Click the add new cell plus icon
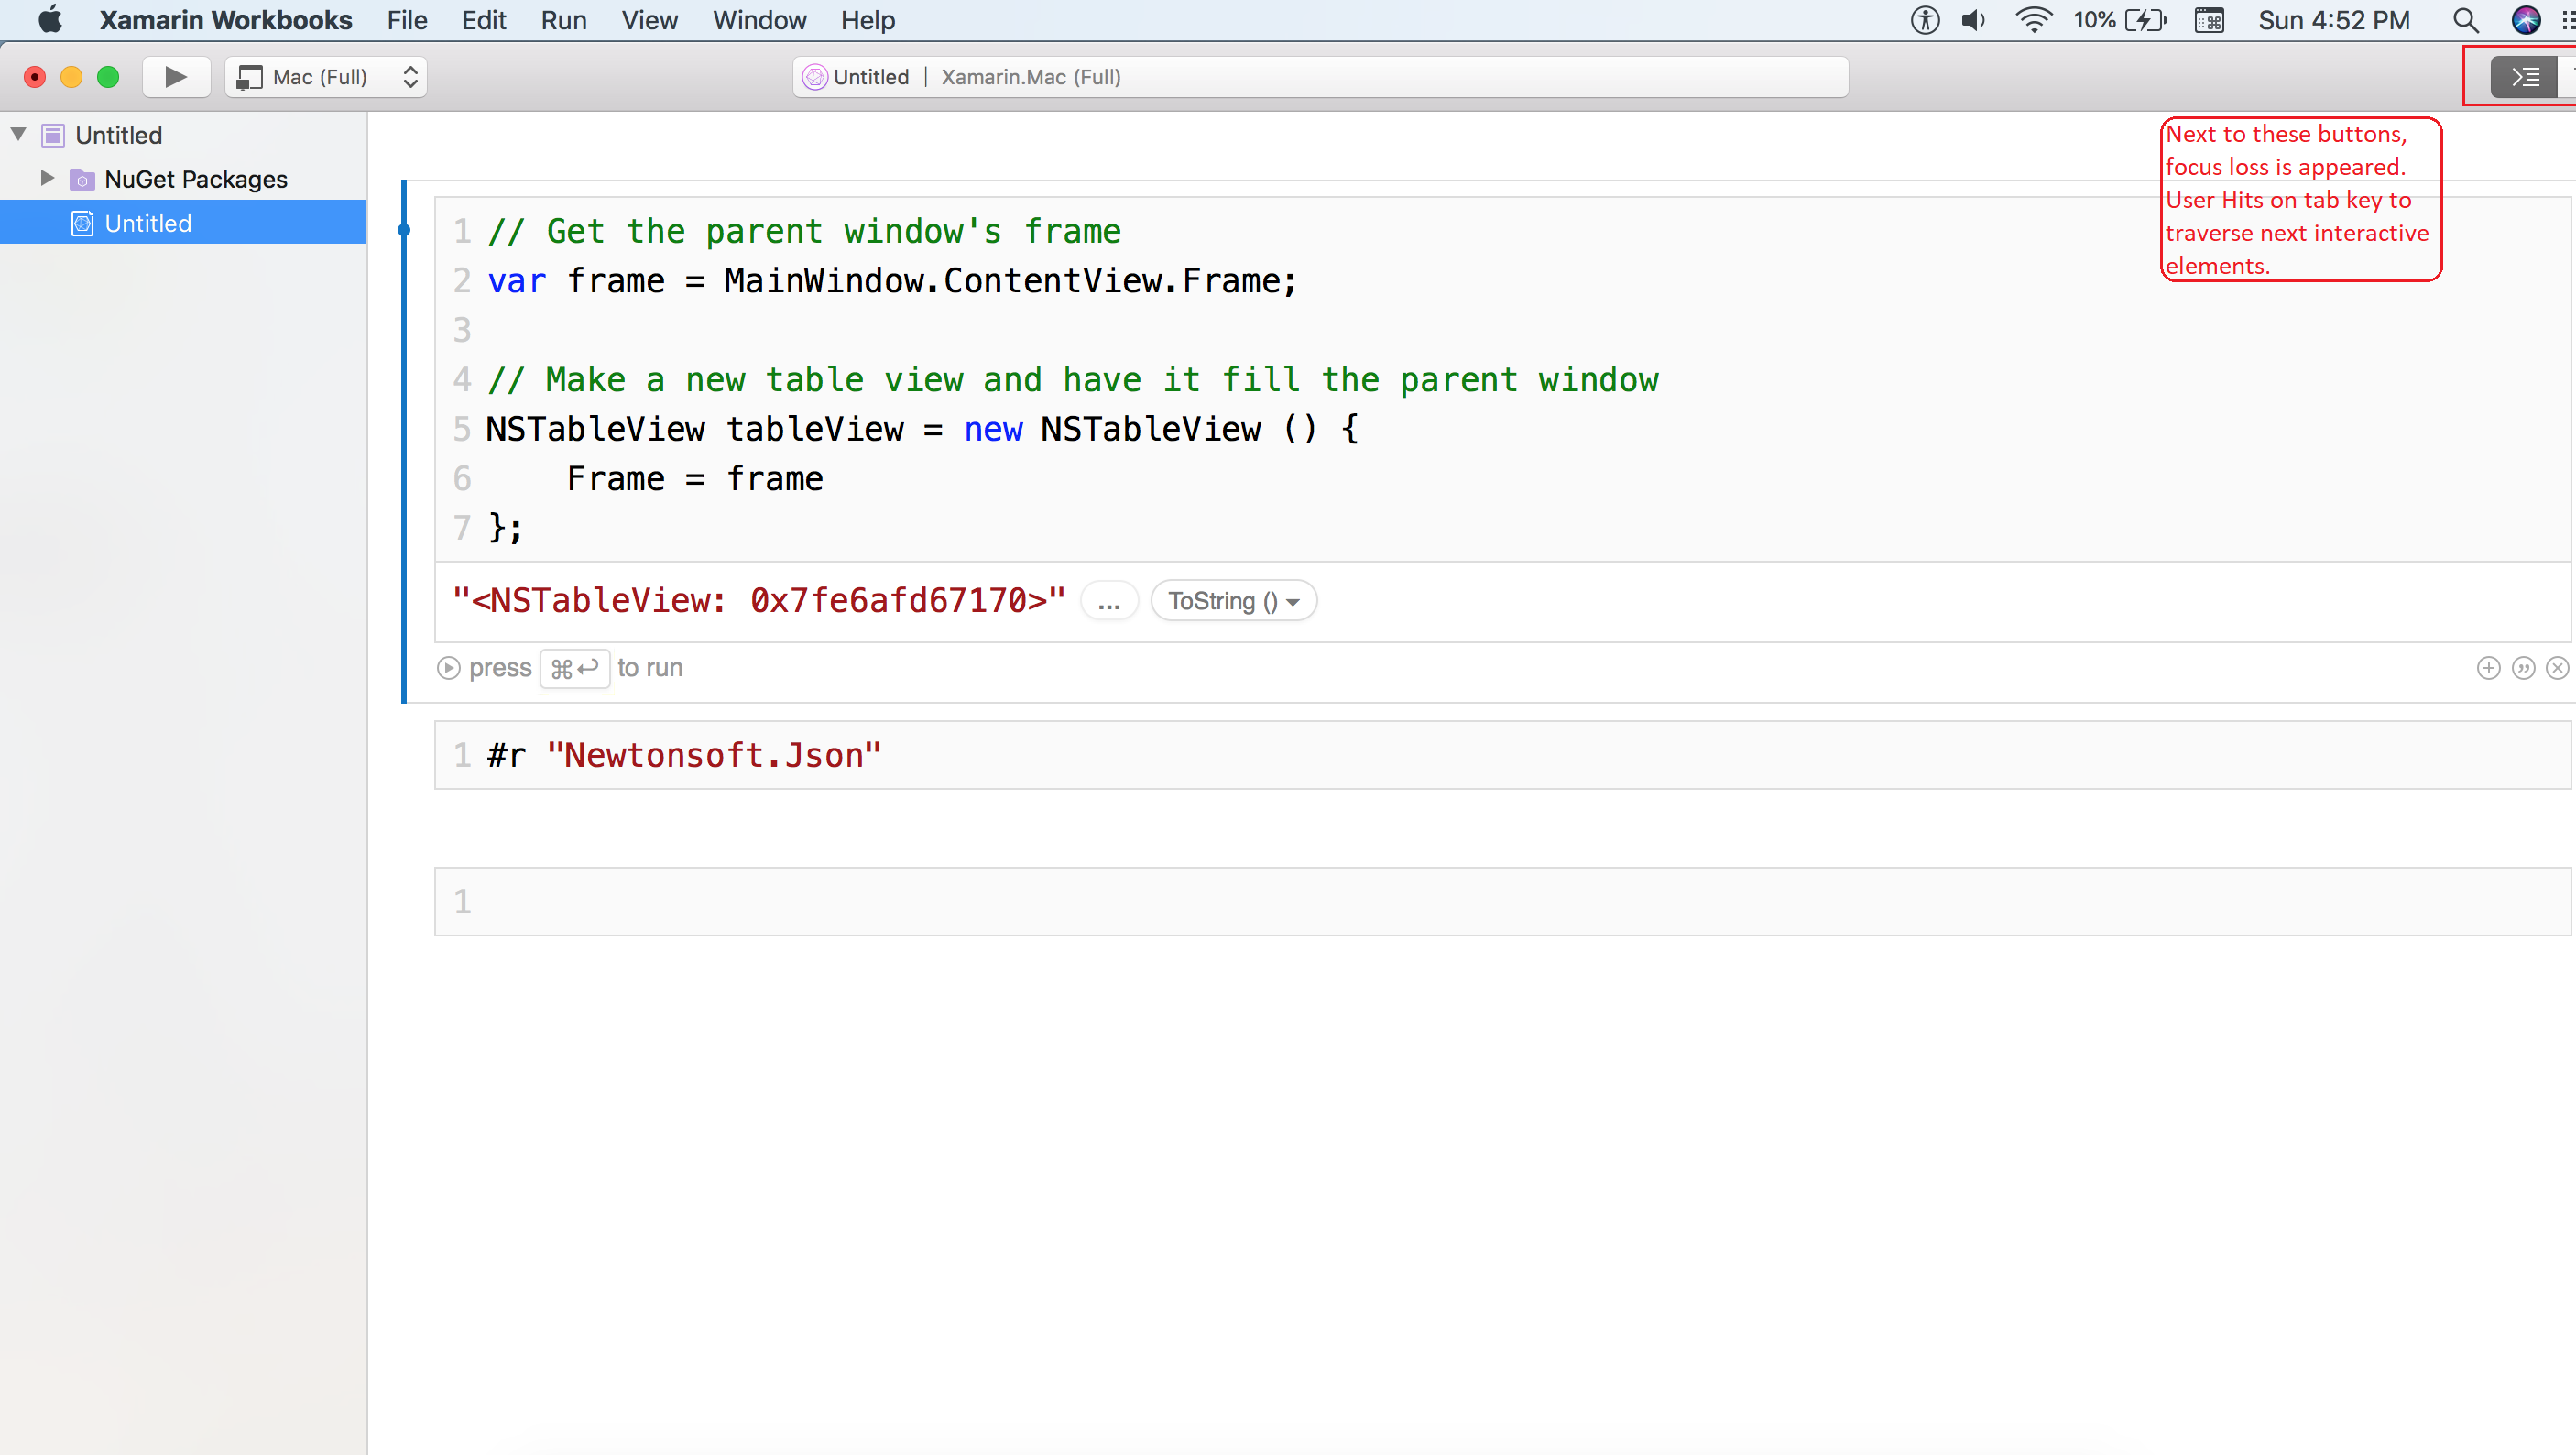Screen dimensions: 2576x1455 [2489, 668]
